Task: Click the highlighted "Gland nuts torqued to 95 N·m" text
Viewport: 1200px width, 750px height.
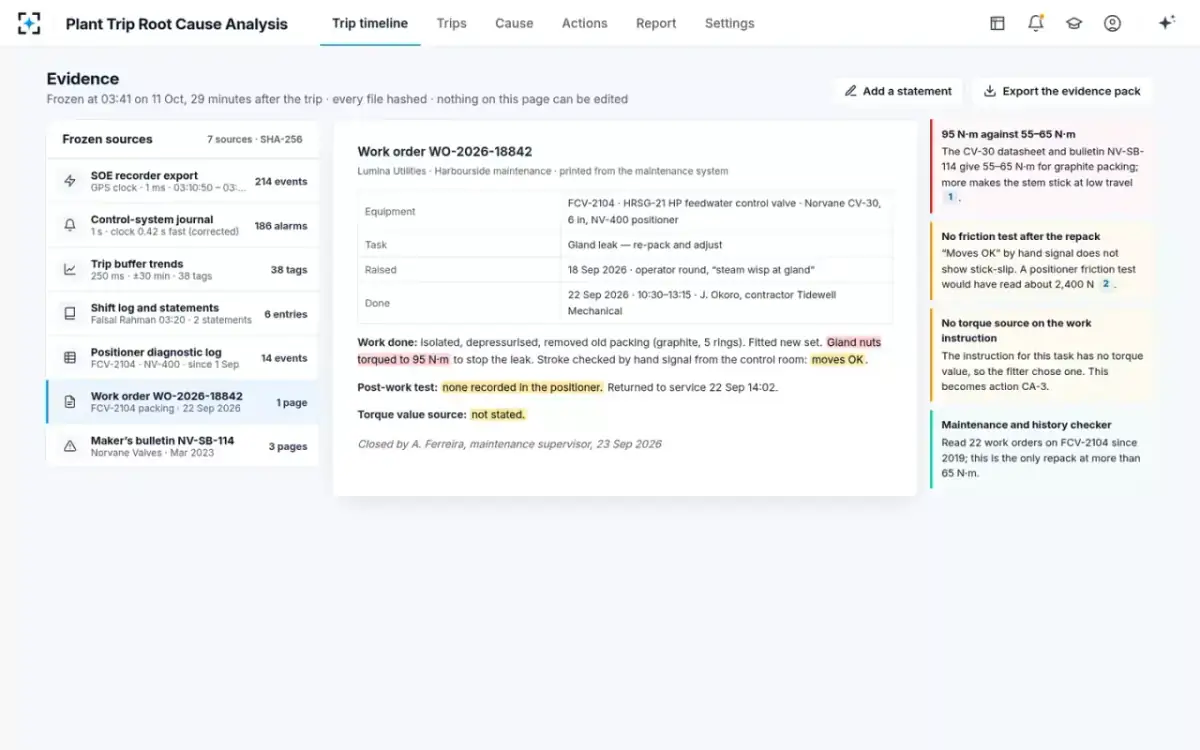Action: (x=619, y=351)
